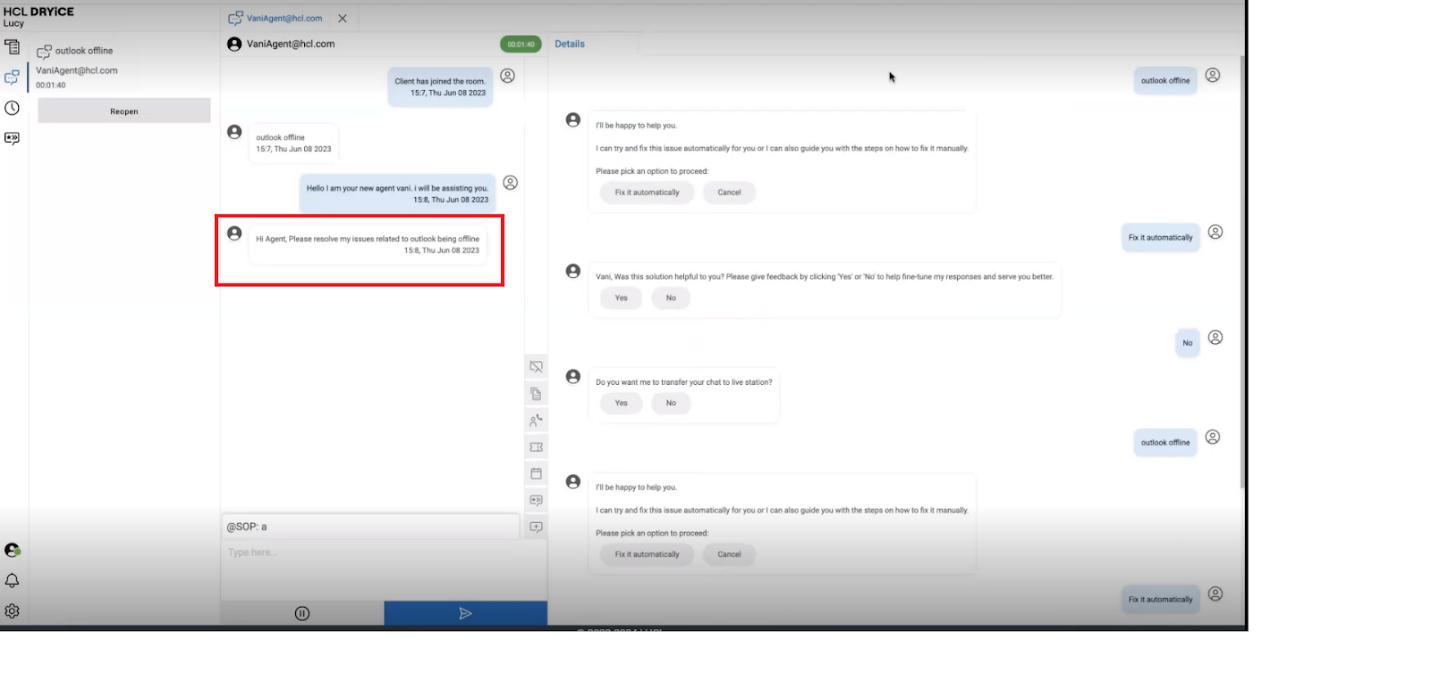1431x679 pixels.
Task: Click the client's 'outlook offline' message at 15:7
Action: [x=294, y=143]
